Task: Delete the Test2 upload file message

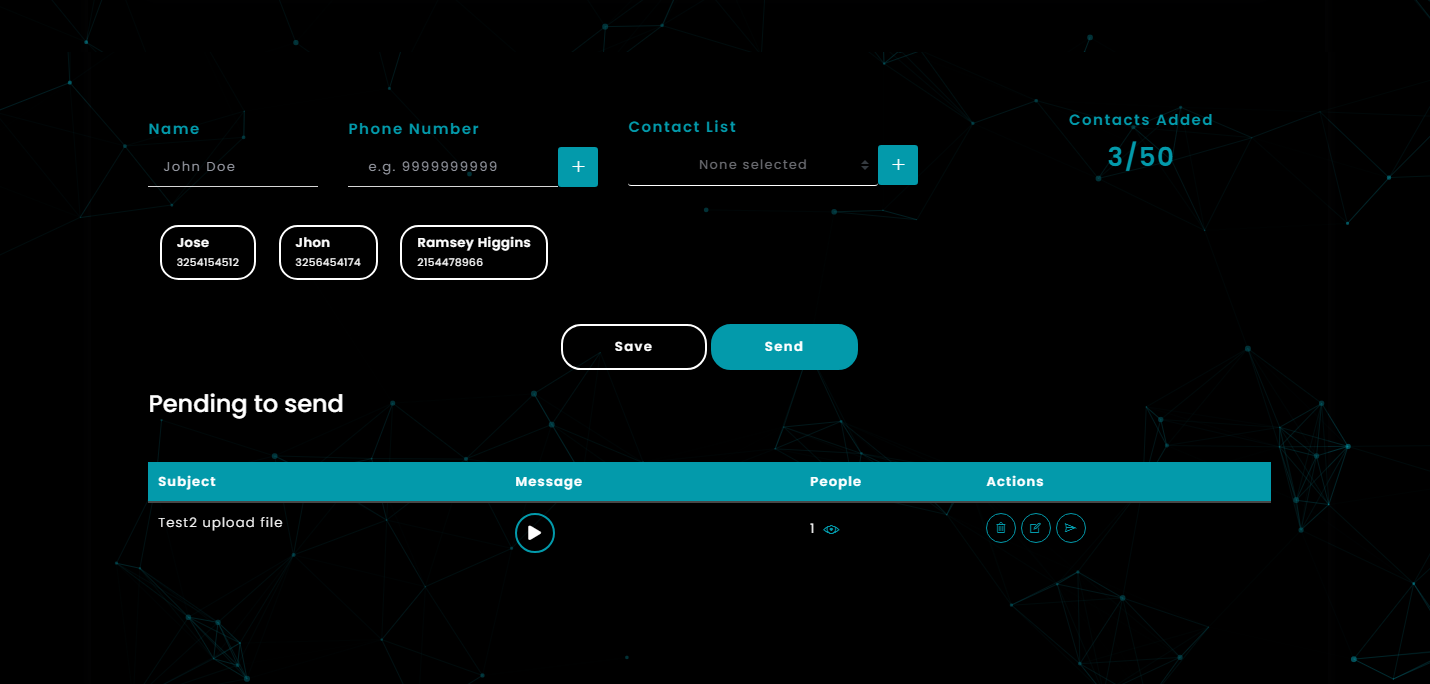Action: [x=1001, y=528]
